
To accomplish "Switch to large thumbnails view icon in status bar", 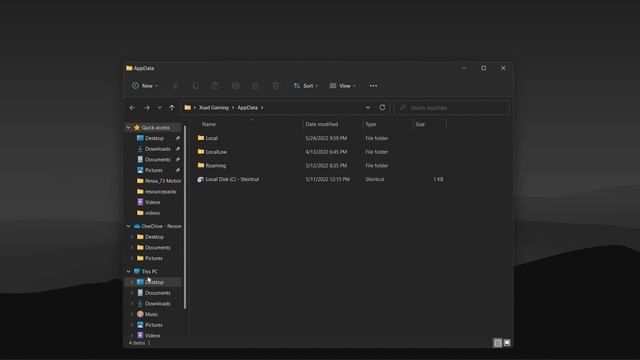I will (507, 343).
